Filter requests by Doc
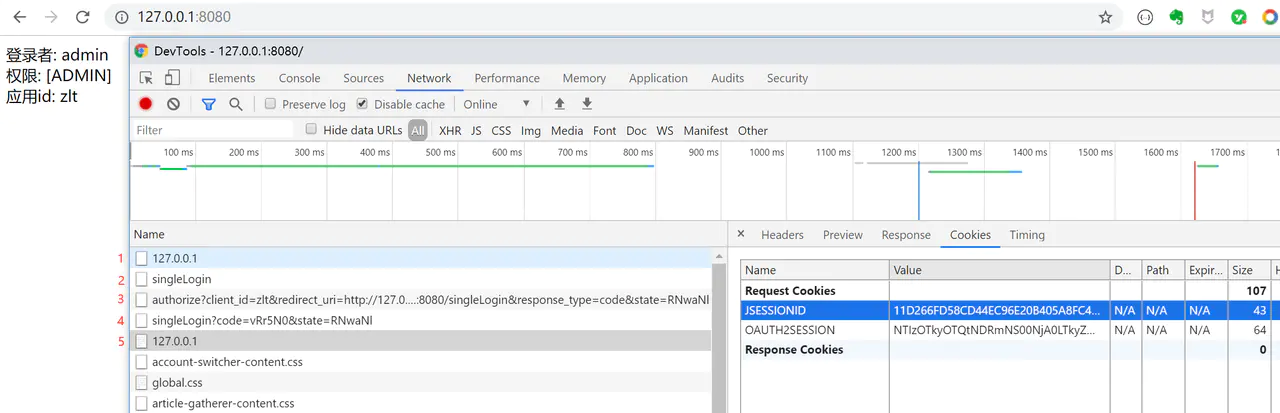This screenshot has height=413, width=1280. pos(636,130)
